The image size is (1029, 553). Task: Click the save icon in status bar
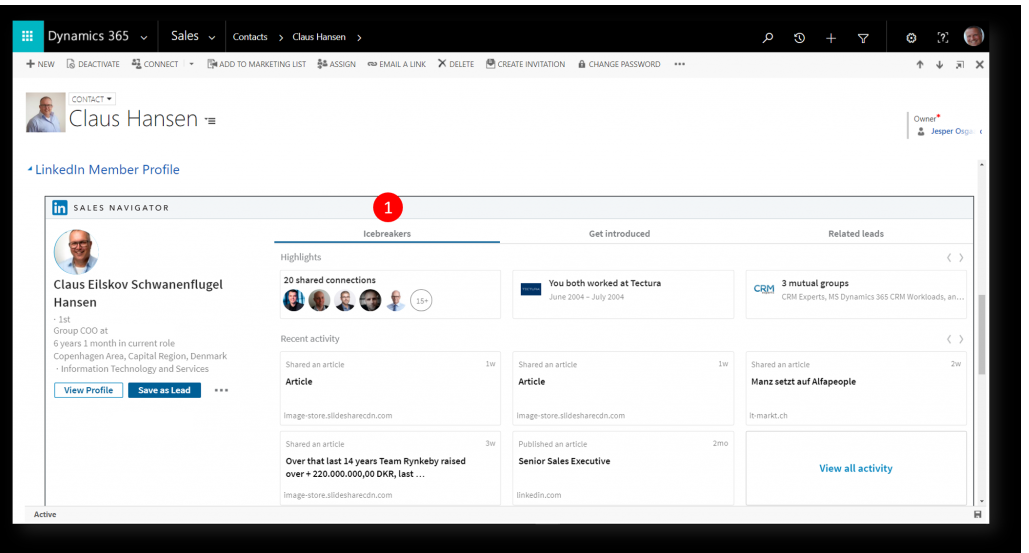click(977, 514)
